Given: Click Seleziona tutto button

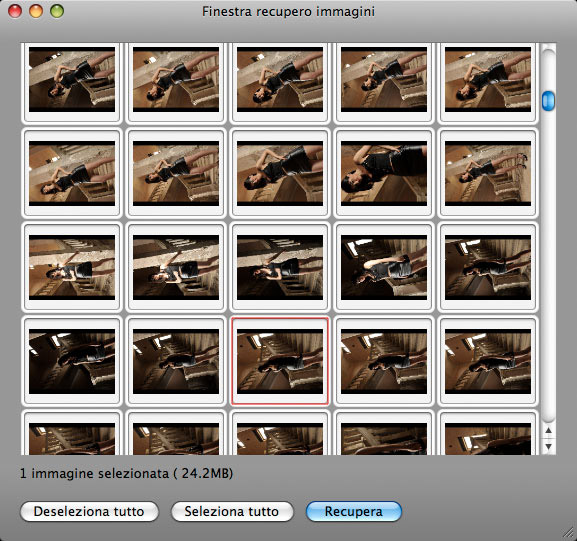Looking at the screenshot, I should [232, 511].
